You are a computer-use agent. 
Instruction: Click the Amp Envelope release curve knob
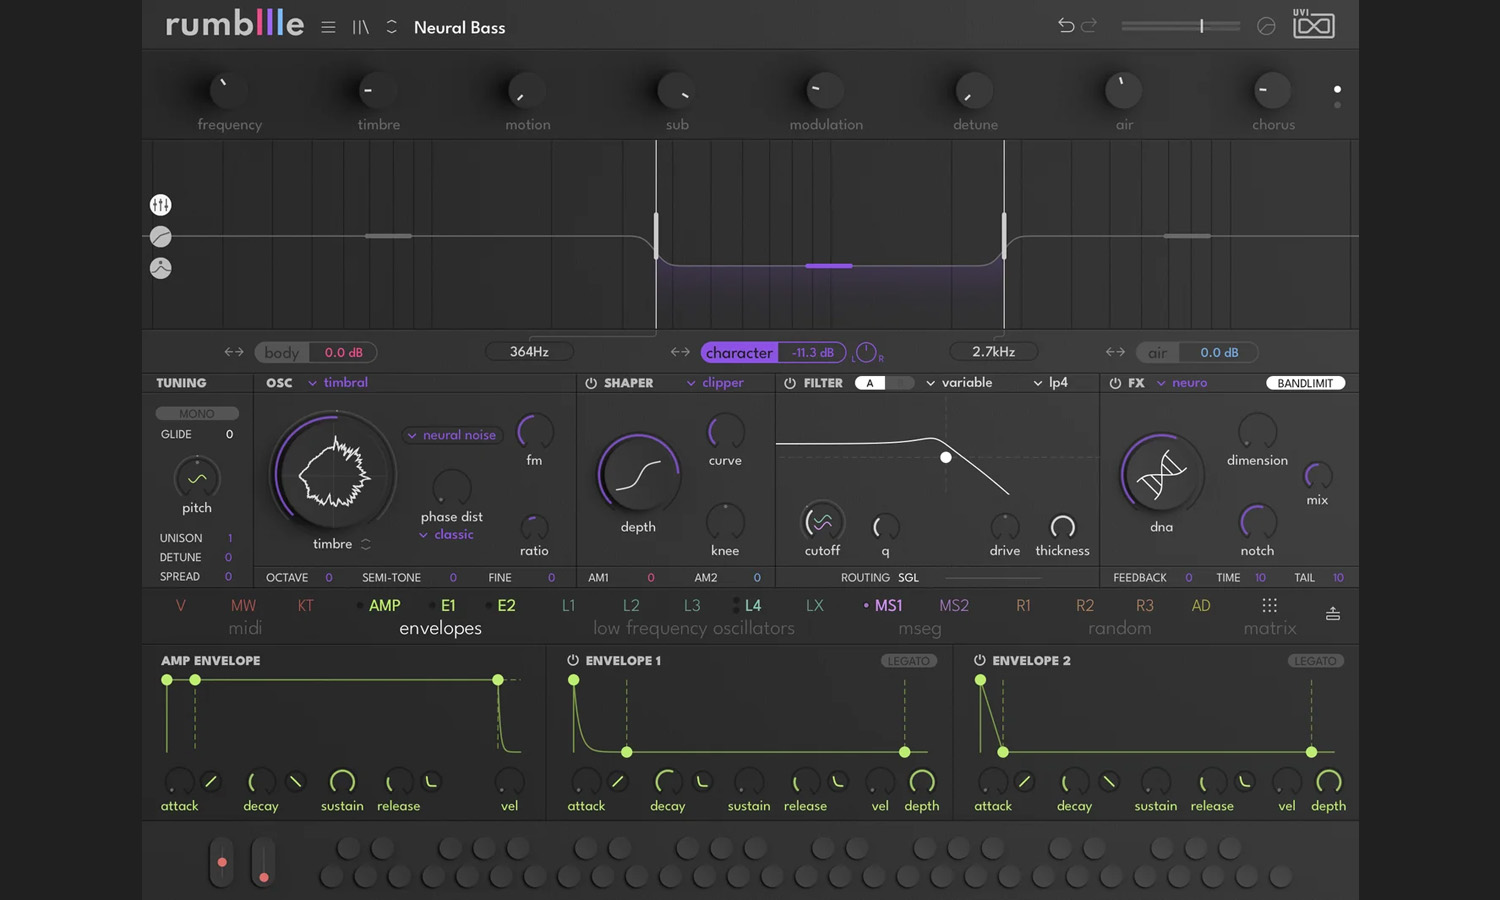[431, 781]
